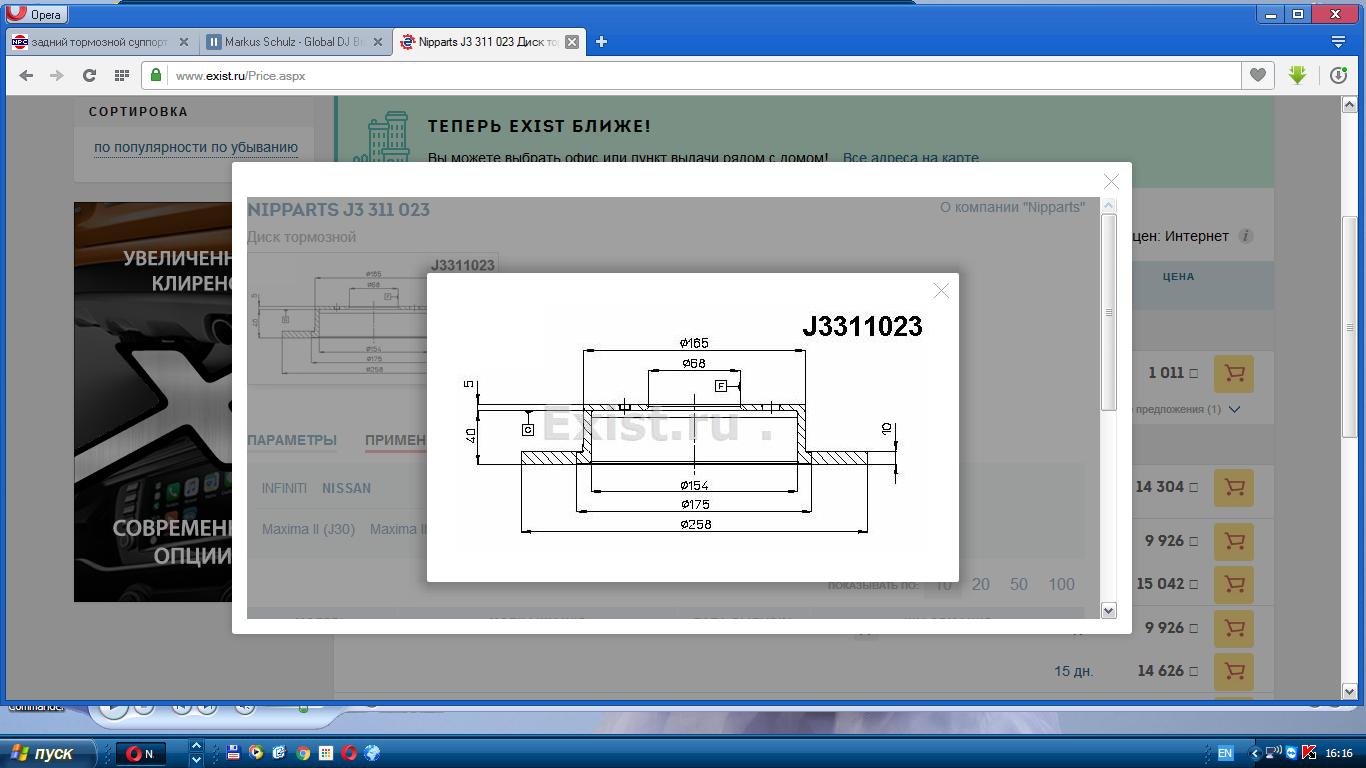Screen dimensions: 1366x768
Task: Close the Nipparts J3 311 023 tab
Action: click(x=571, y=42)
